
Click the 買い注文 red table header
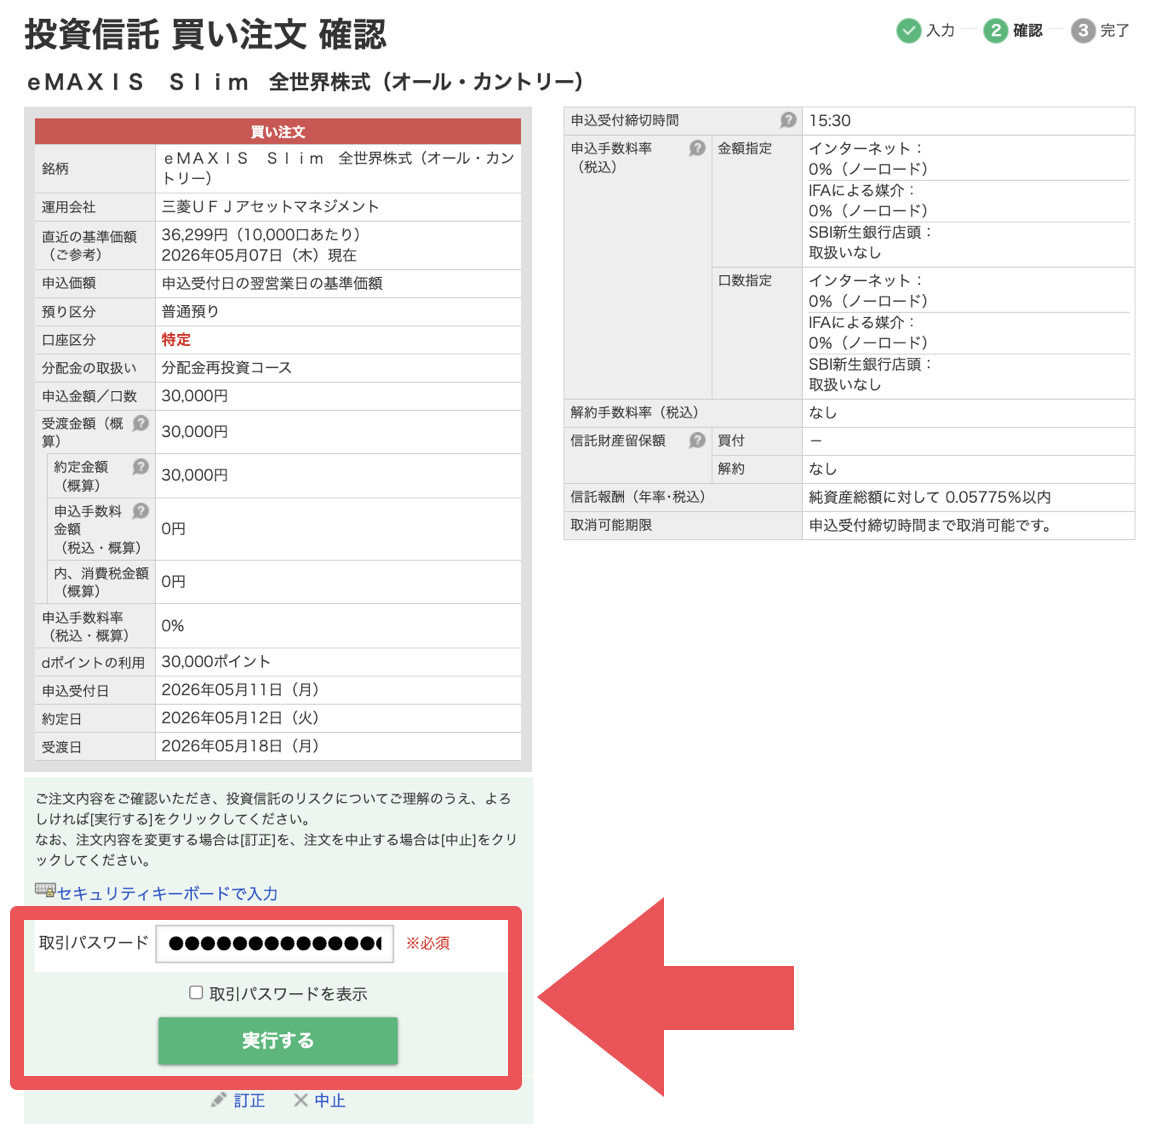278,131
